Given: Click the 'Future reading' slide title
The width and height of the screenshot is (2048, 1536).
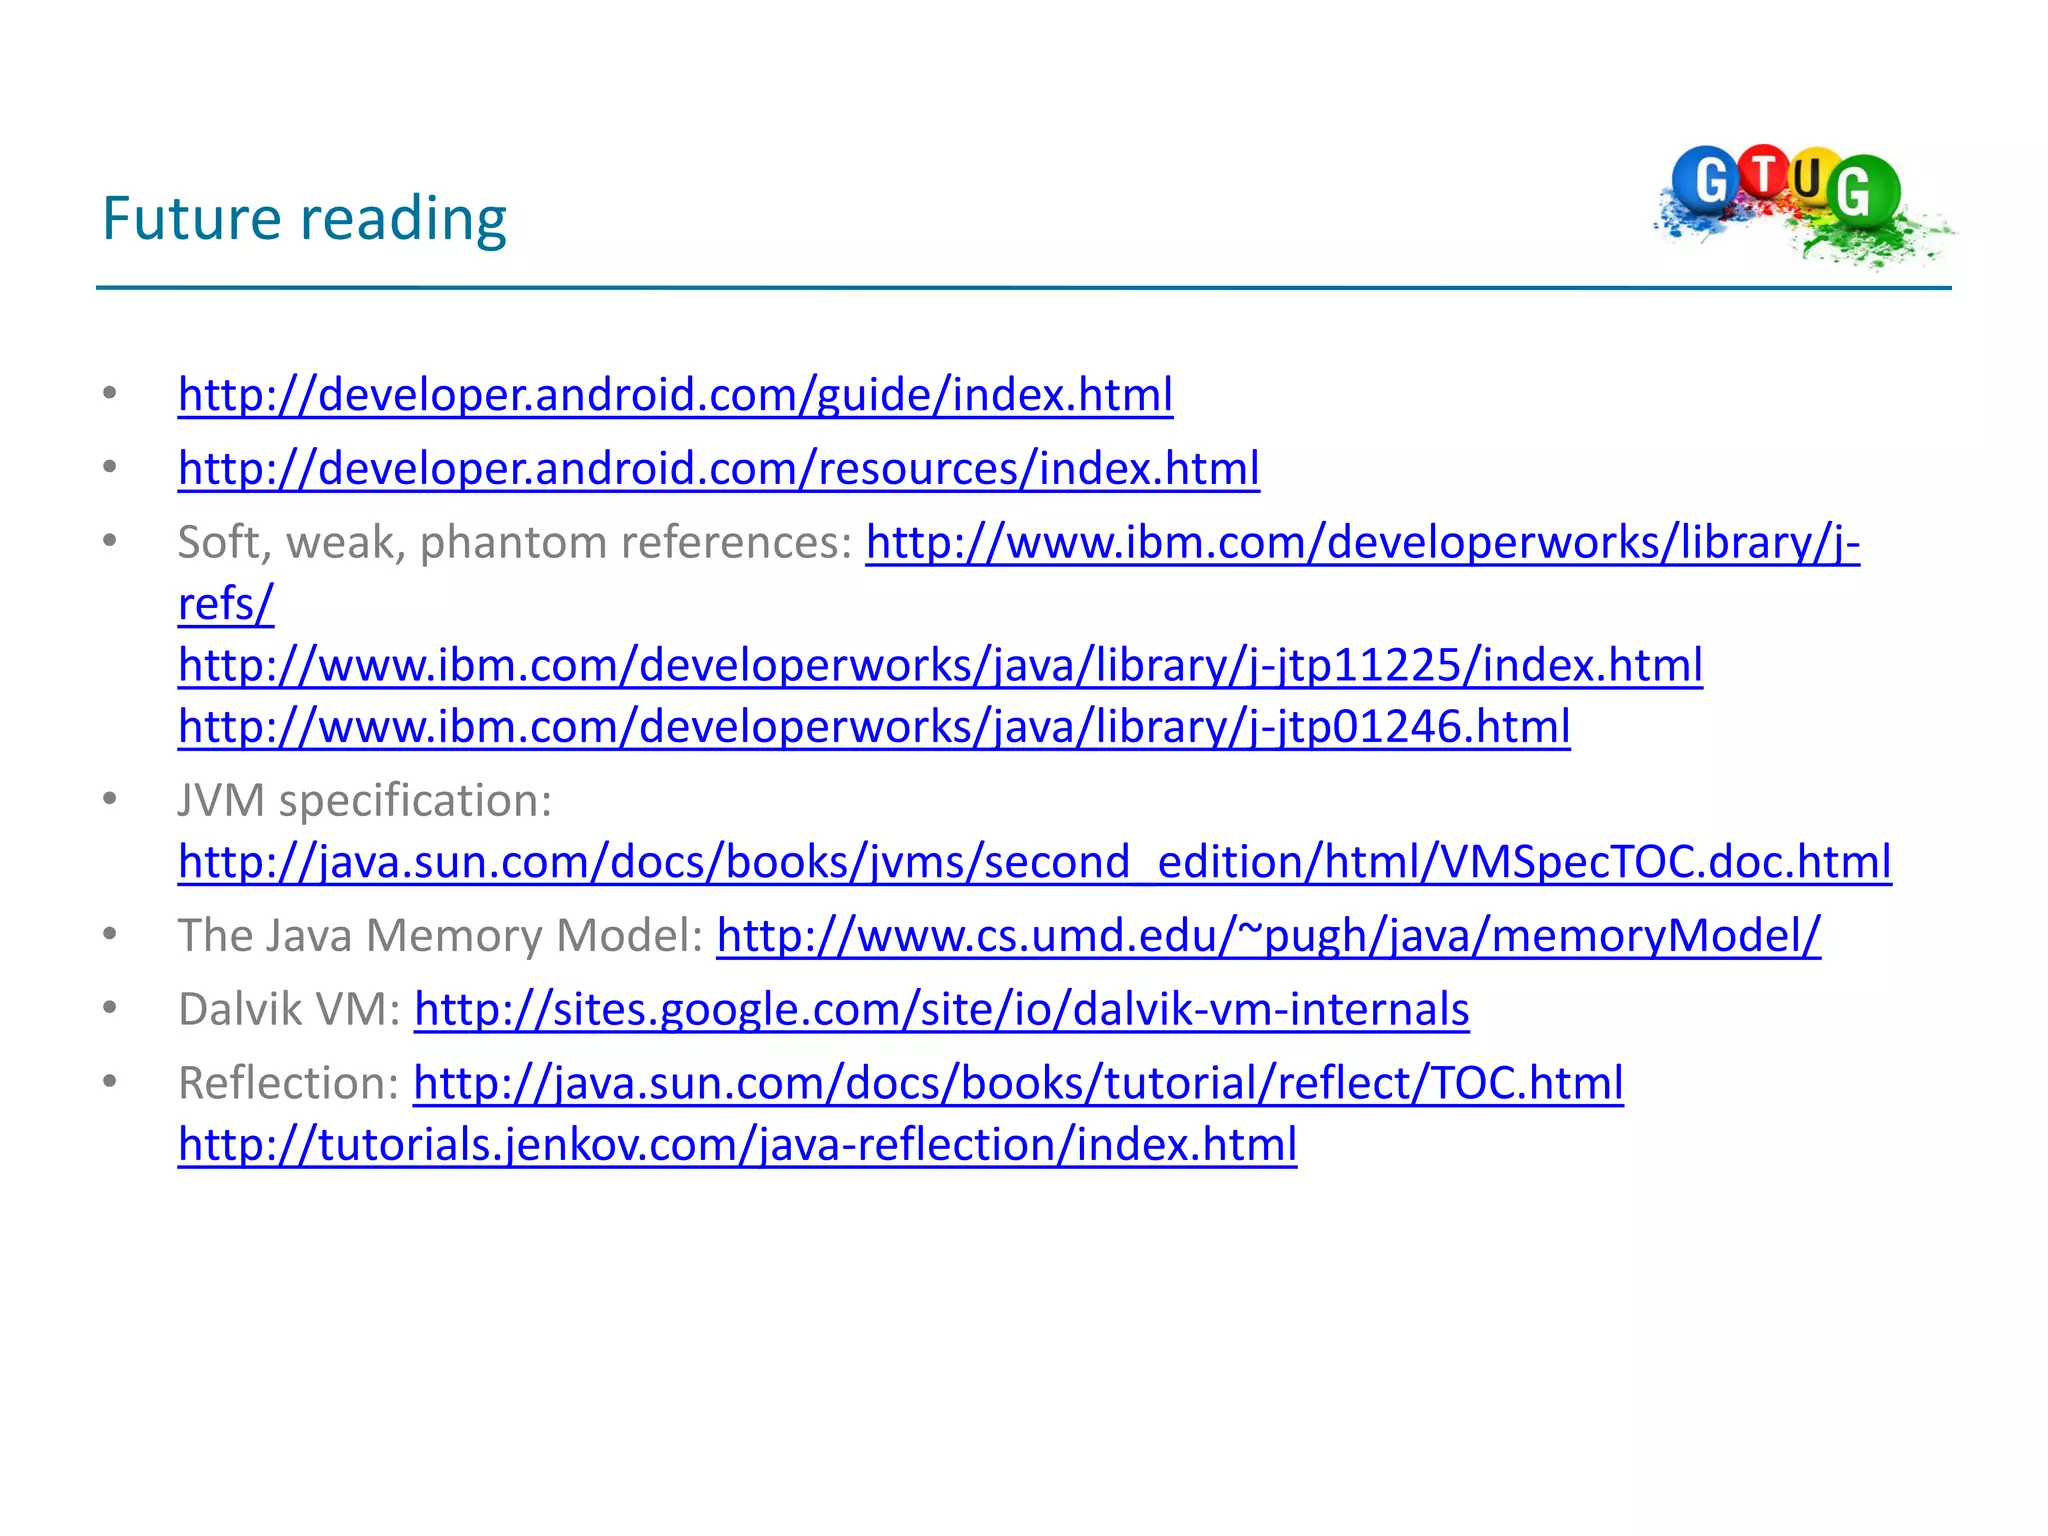Looking at the screenshot, I should (304, 219).
